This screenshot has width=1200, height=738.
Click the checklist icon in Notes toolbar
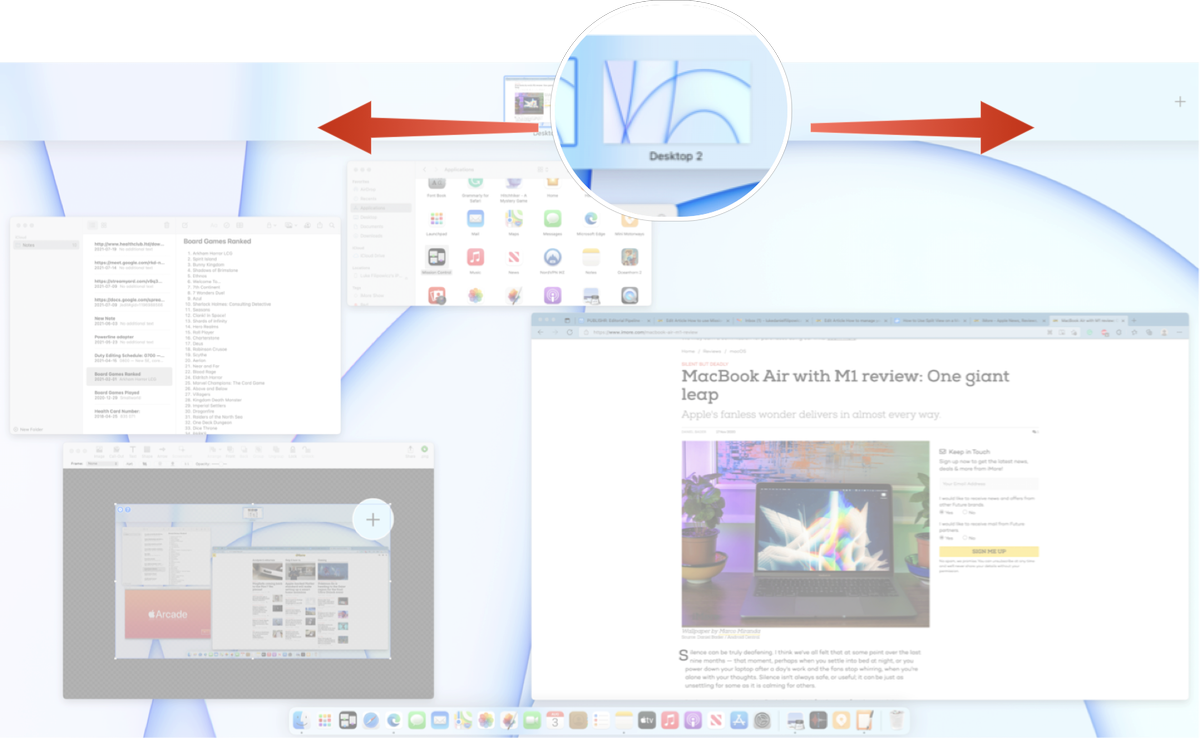[x=226, y=225]
